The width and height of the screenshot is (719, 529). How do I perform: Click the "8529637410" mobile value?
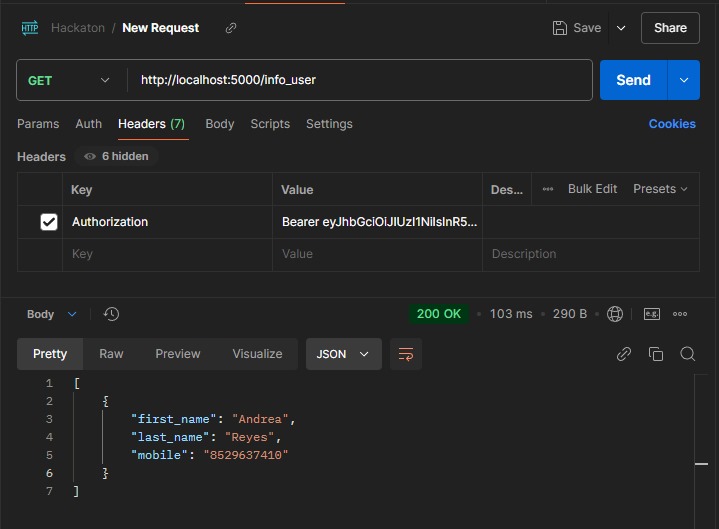click(246, 455)
